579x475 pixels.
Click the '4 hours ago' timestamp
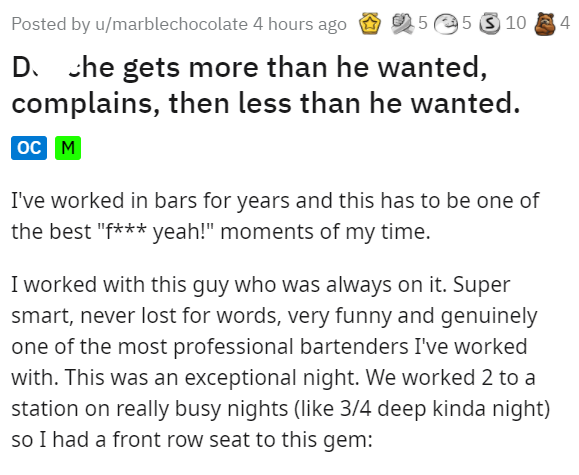pyautogui.click(x=300, y=24)
